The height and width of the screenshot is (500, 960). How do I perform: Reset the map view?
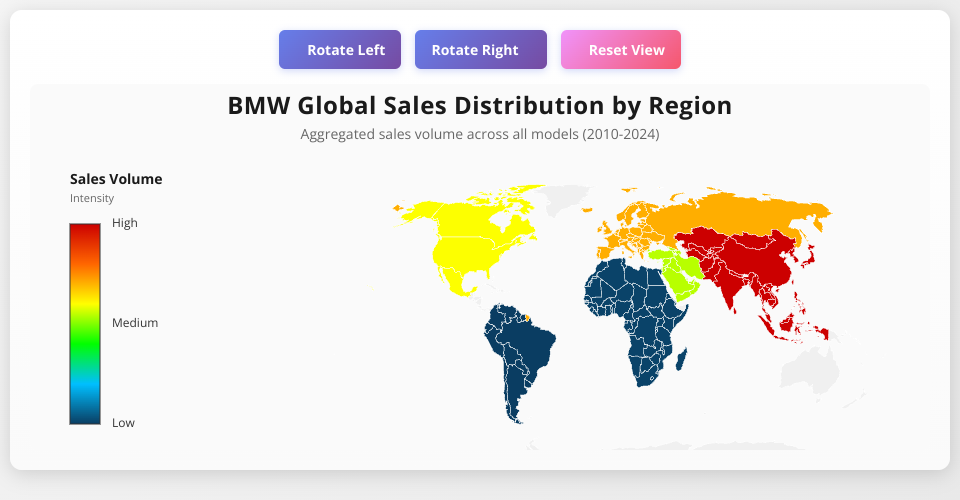coord(620,50)
